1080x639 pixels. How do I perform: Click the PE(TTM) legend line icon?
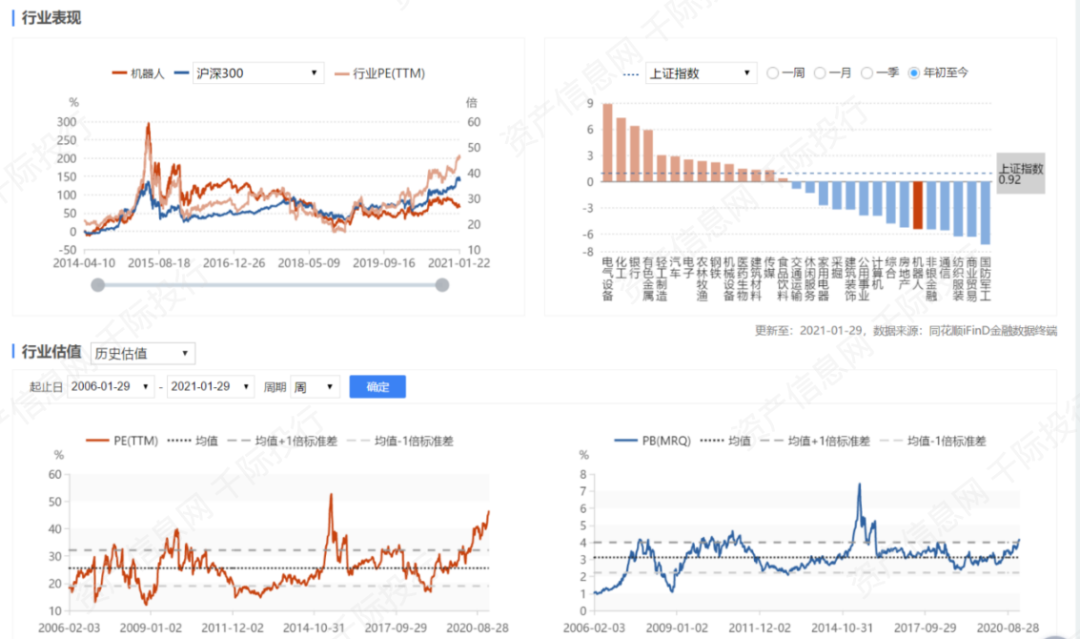97,440
